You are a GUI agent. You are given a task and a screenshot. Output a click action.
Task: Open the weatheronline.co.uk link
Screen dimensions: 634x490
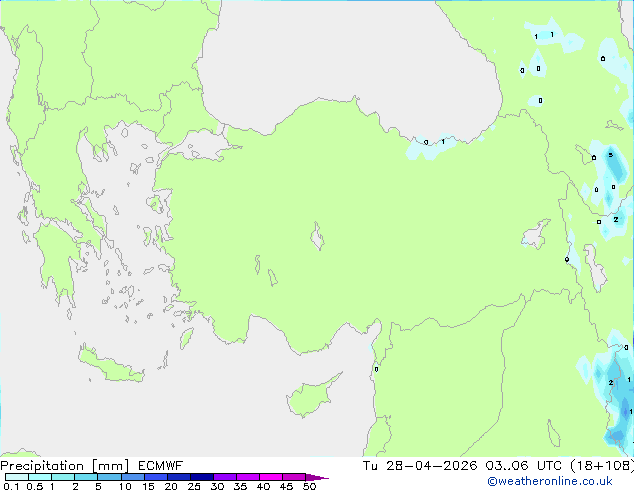click(550, 481)
